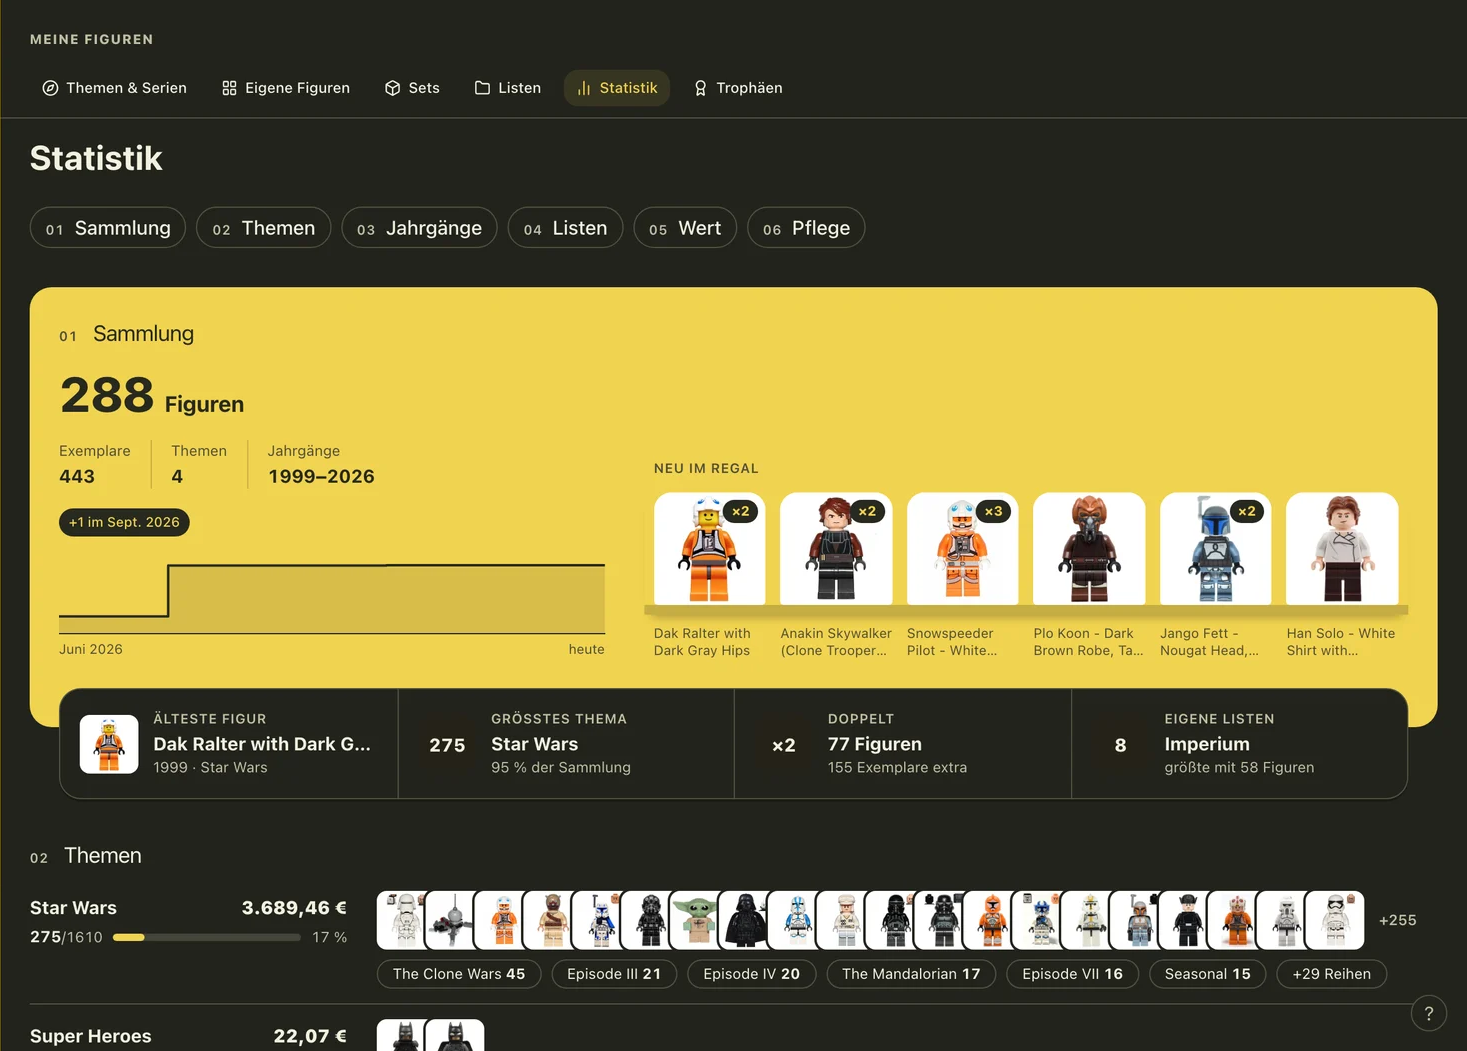Click the Super Heroes theme name
The image size is (1467, 1051).
(x=91, y=1036)
